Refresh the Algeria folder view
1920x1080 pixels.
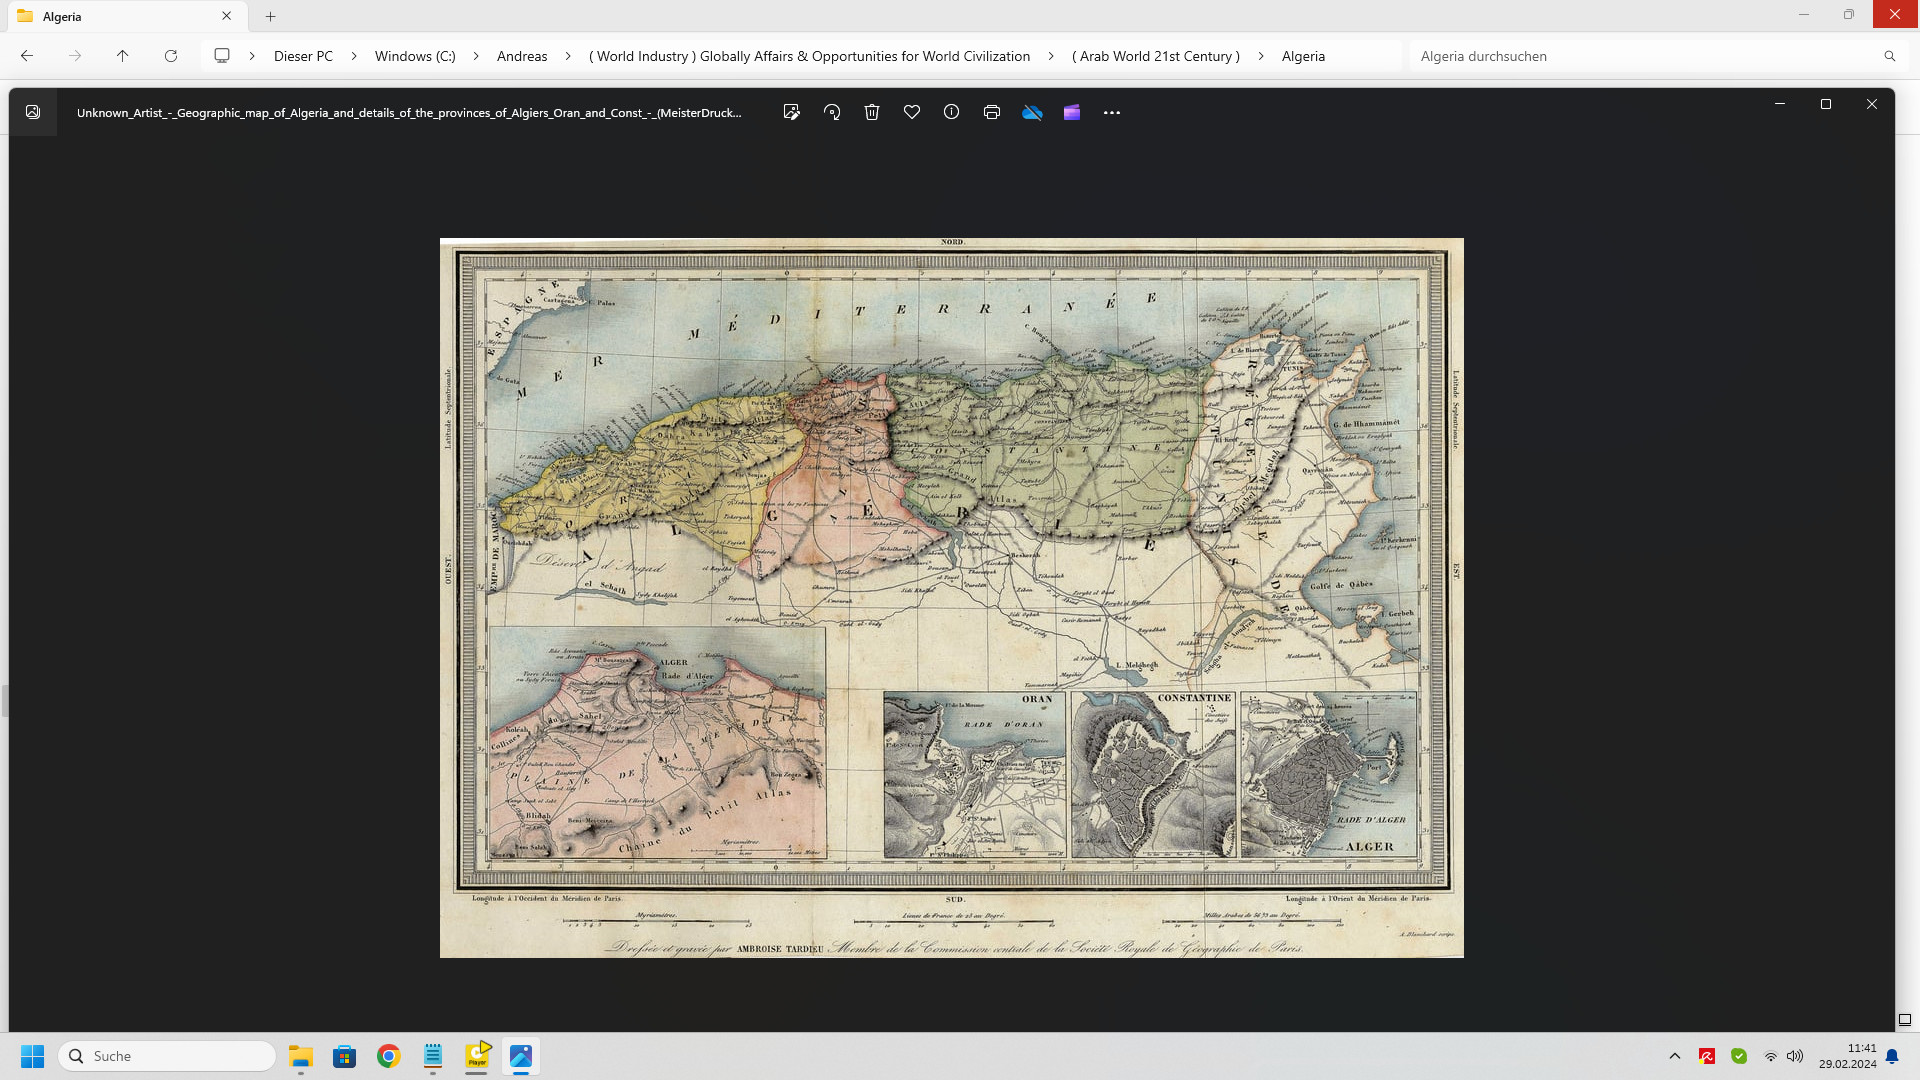pyautogui.click(x=171, y=56)
